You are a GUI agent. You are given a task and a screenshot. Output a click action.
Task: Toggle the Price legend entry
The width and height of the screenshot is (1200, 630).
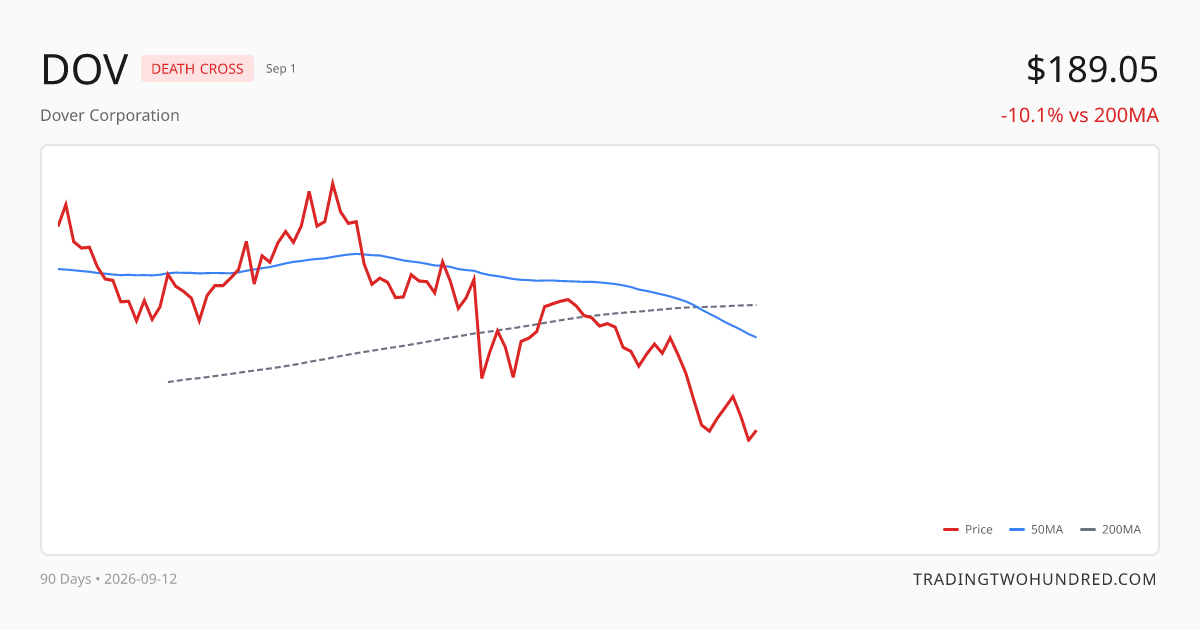tap(968, 529)
